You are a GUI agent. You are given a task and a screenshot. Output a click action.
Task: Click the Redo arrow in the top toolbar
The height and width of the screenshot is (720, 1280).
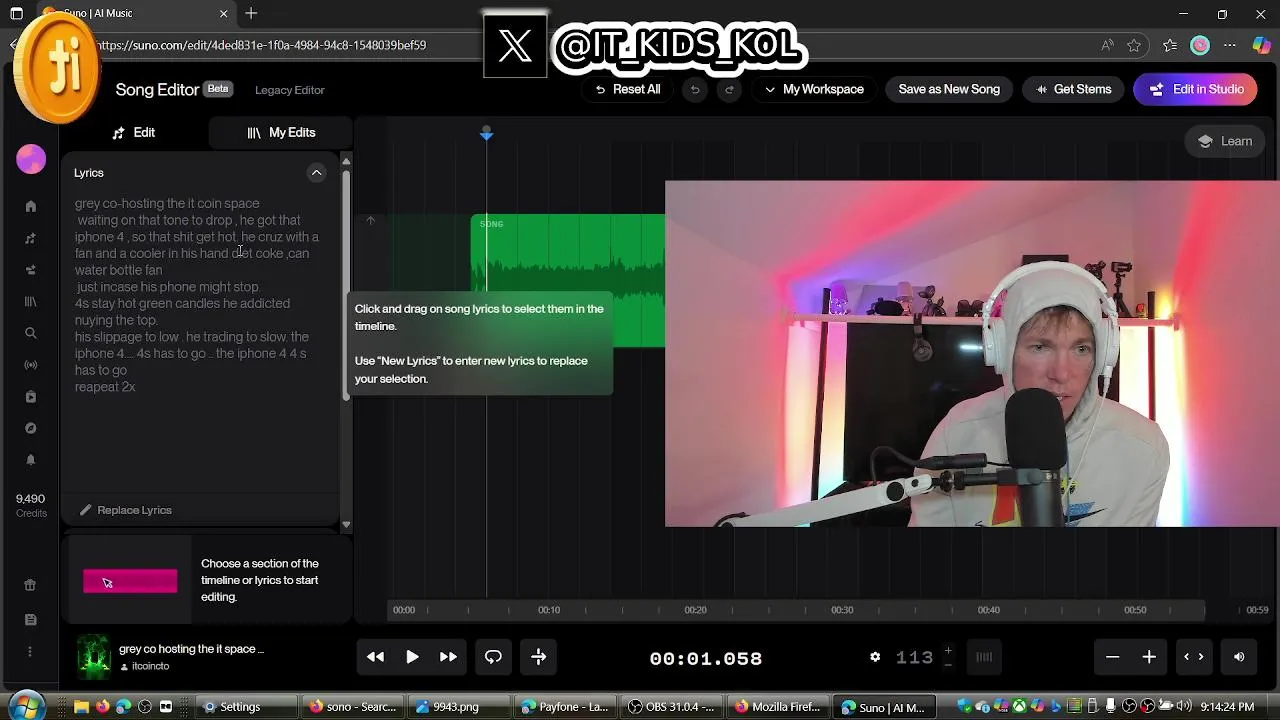pos(729,89)
